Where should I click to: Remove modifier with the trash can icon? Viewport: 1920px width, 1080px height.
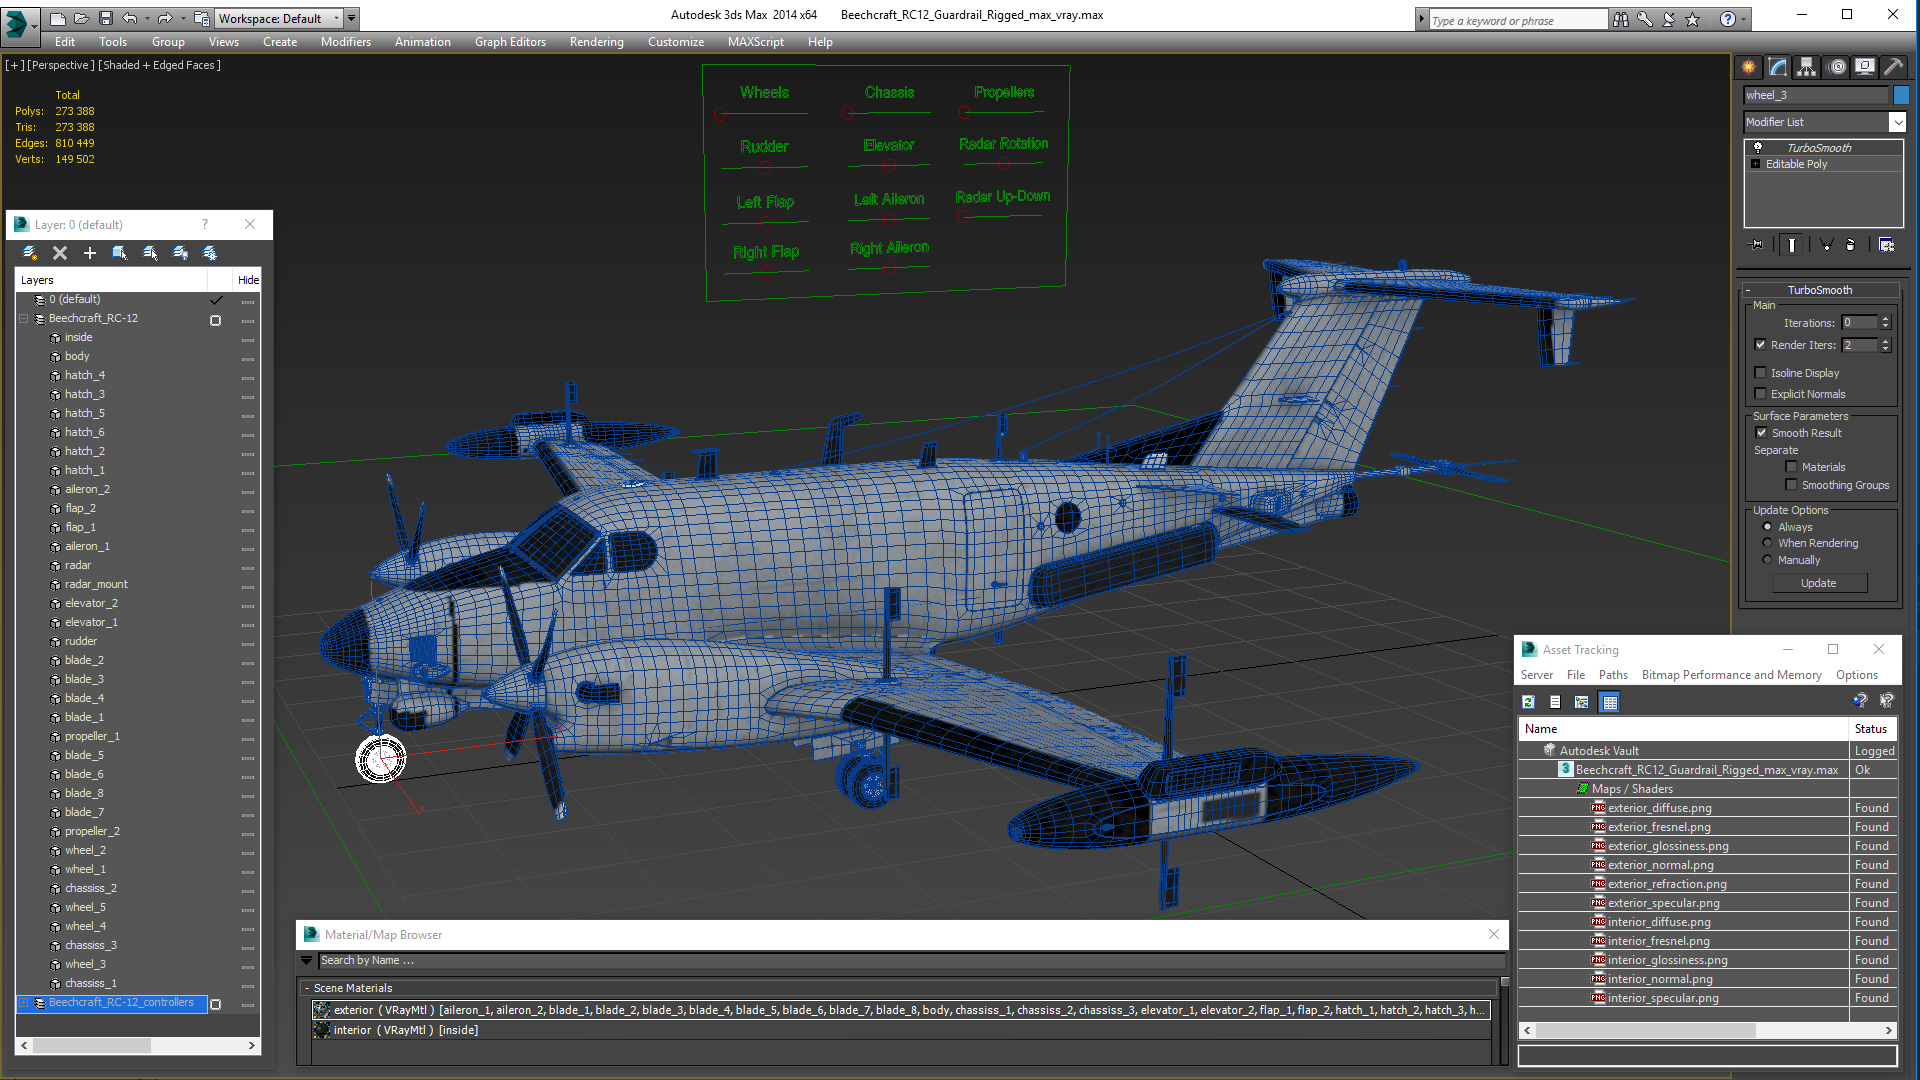(x=1851, y=245)
